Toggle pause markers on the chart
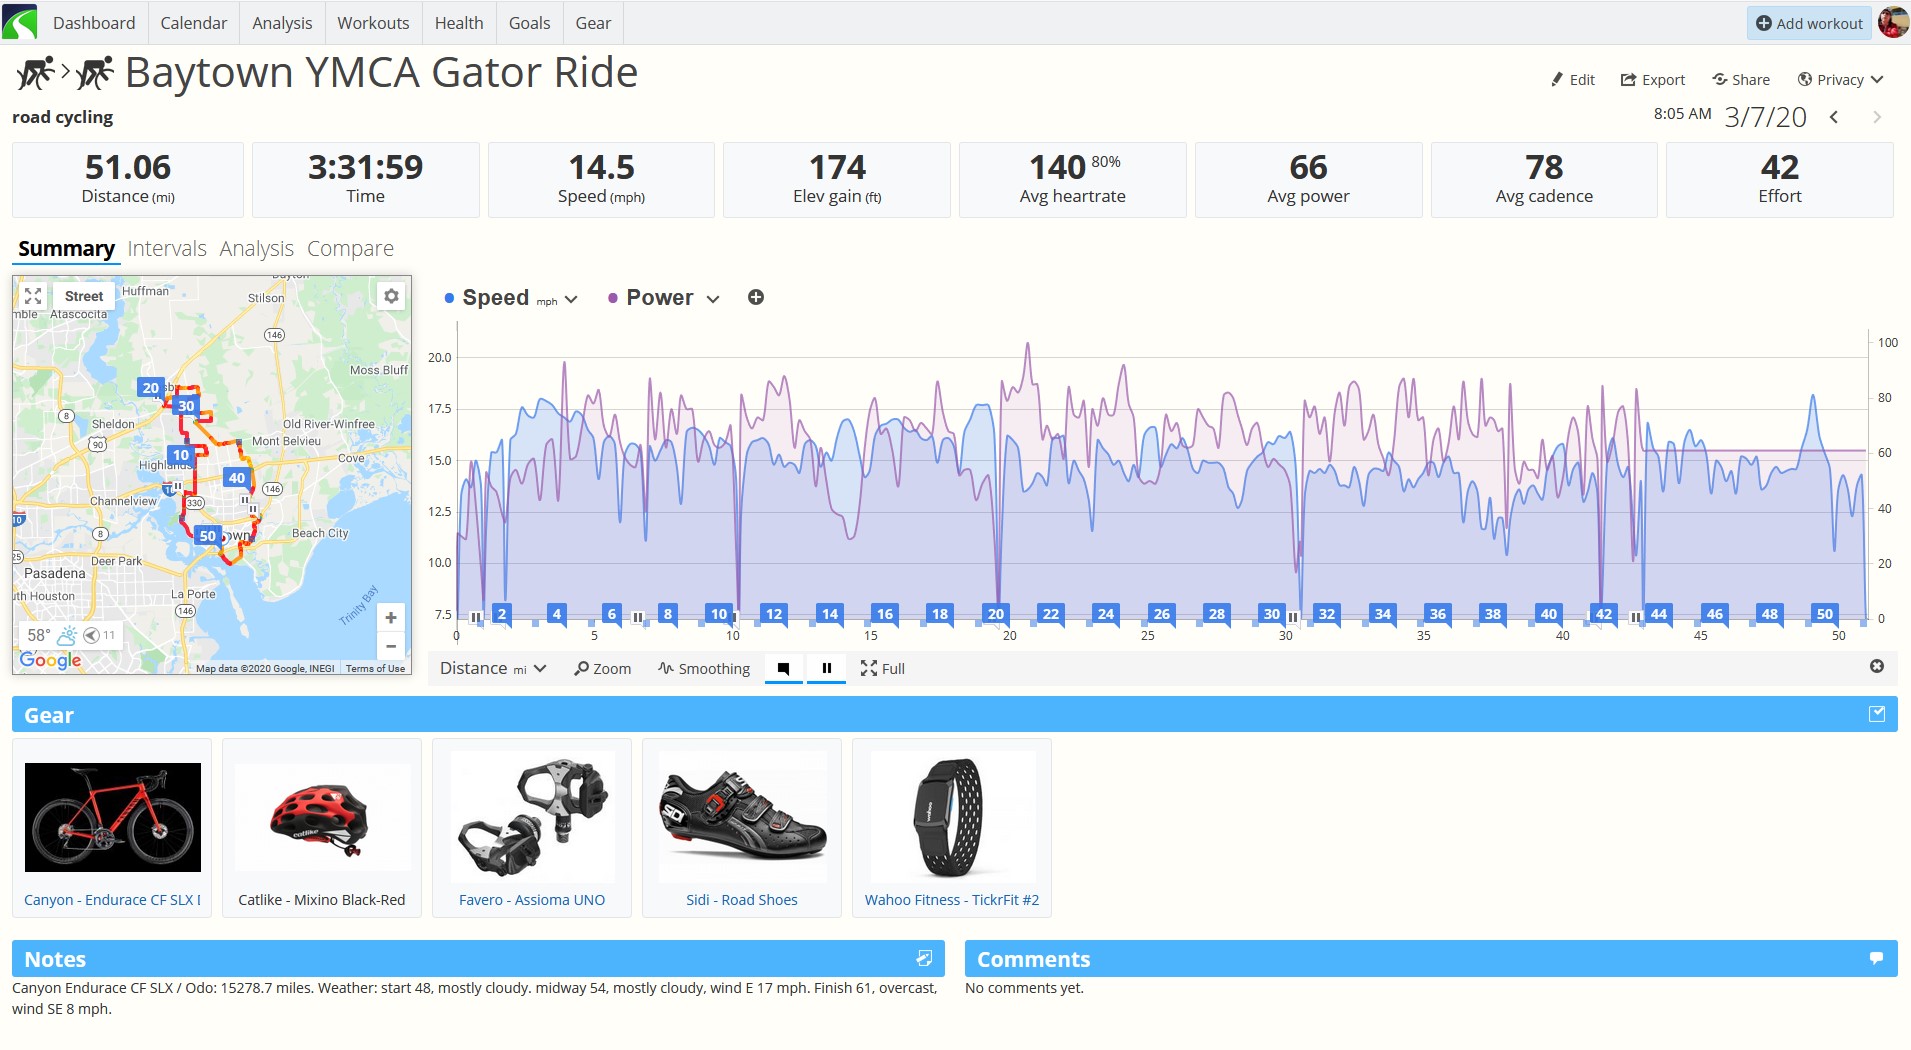 point(827,668)
